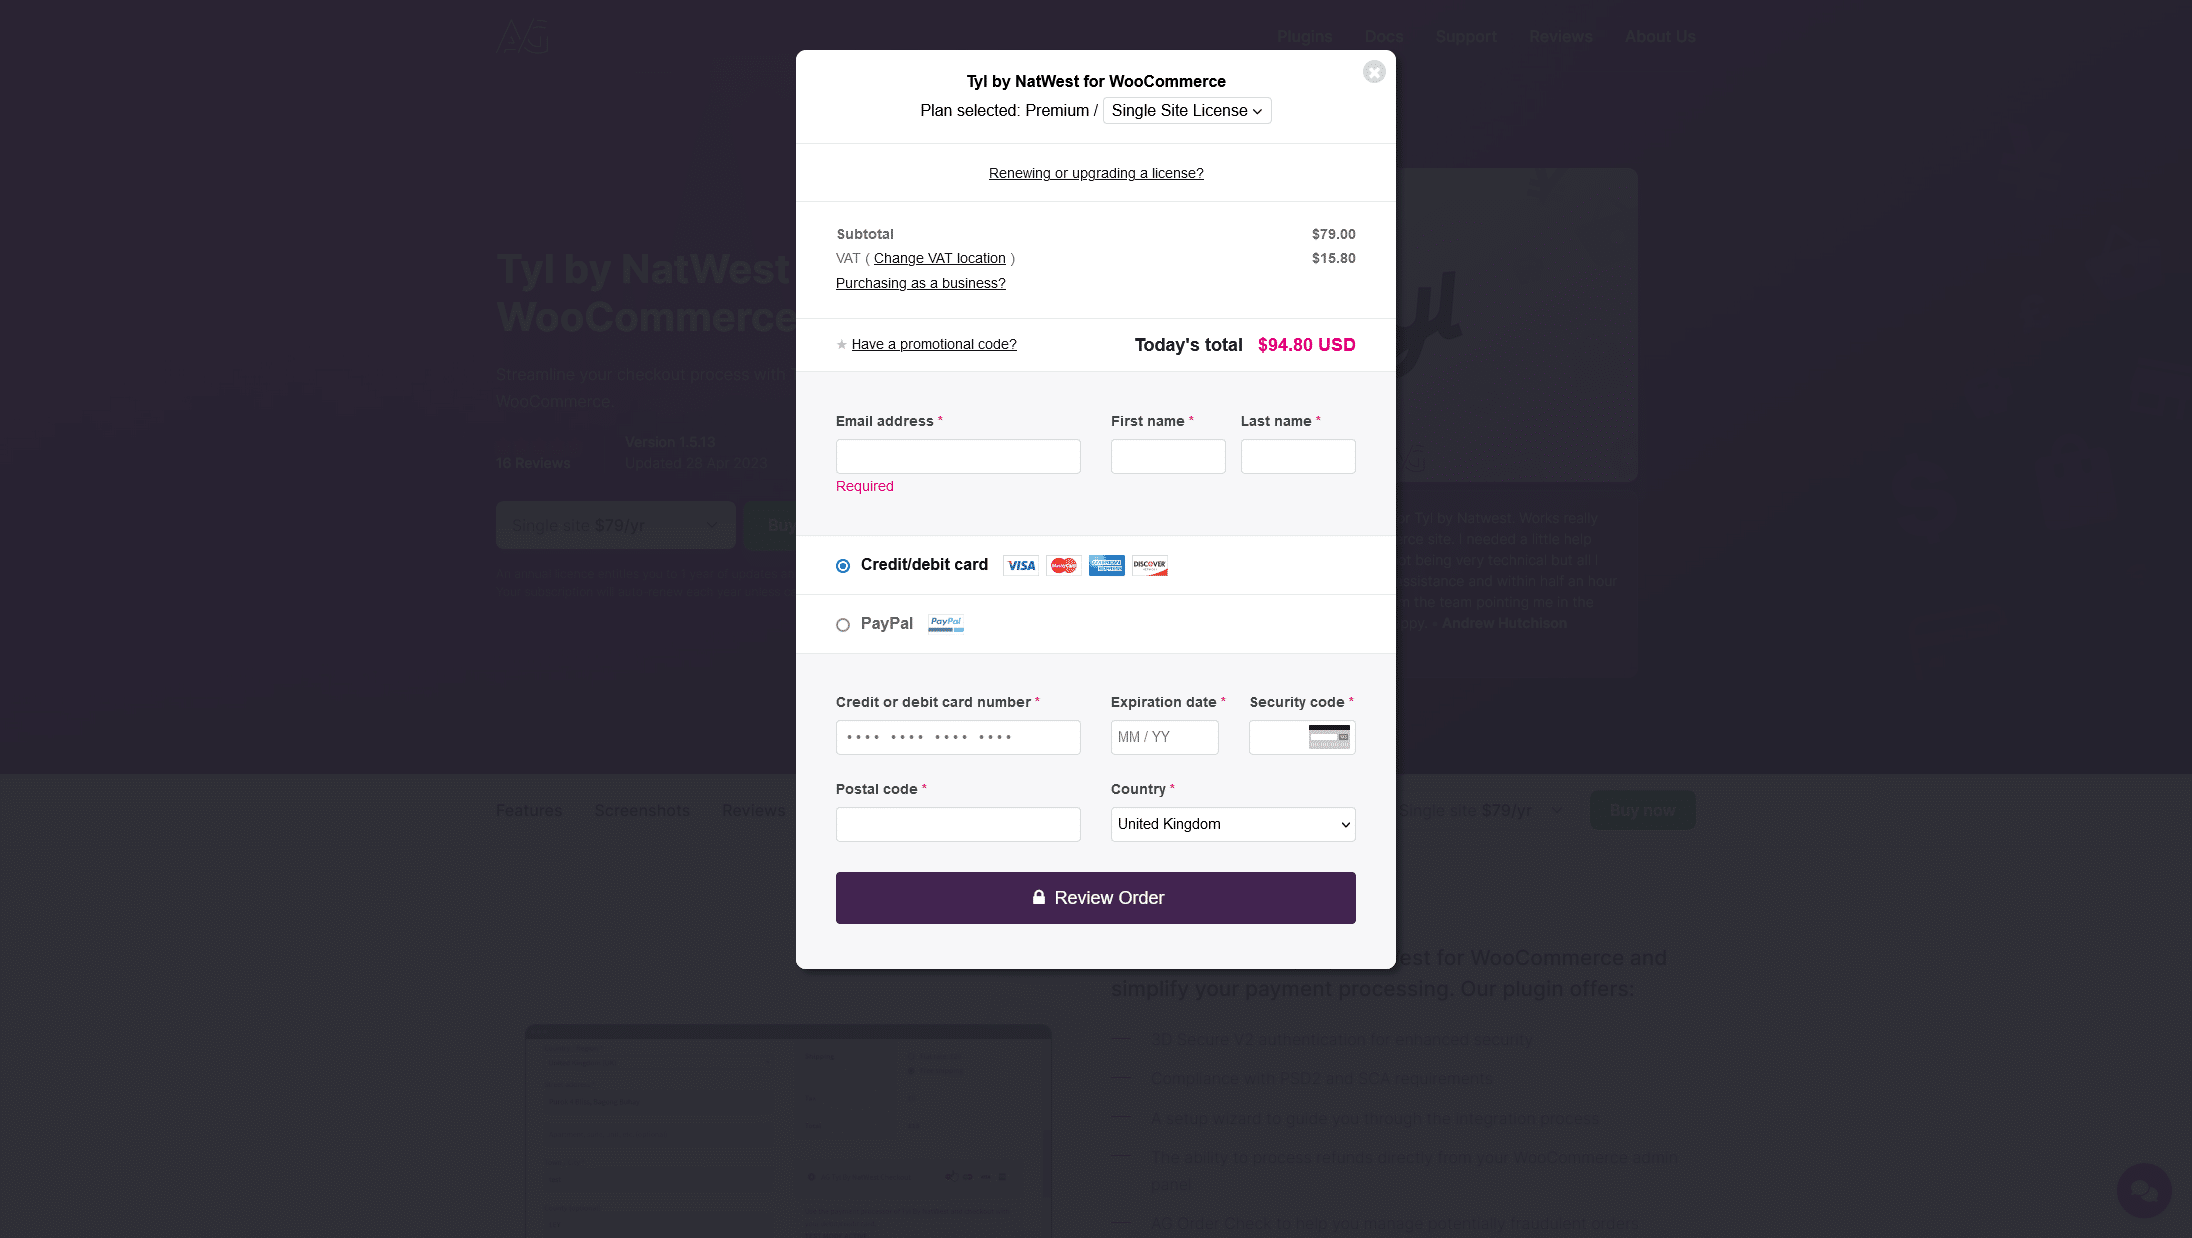Click the Discover card logo
Viewport: 2192px width, 1238px height.
[x=1150, y=566]
